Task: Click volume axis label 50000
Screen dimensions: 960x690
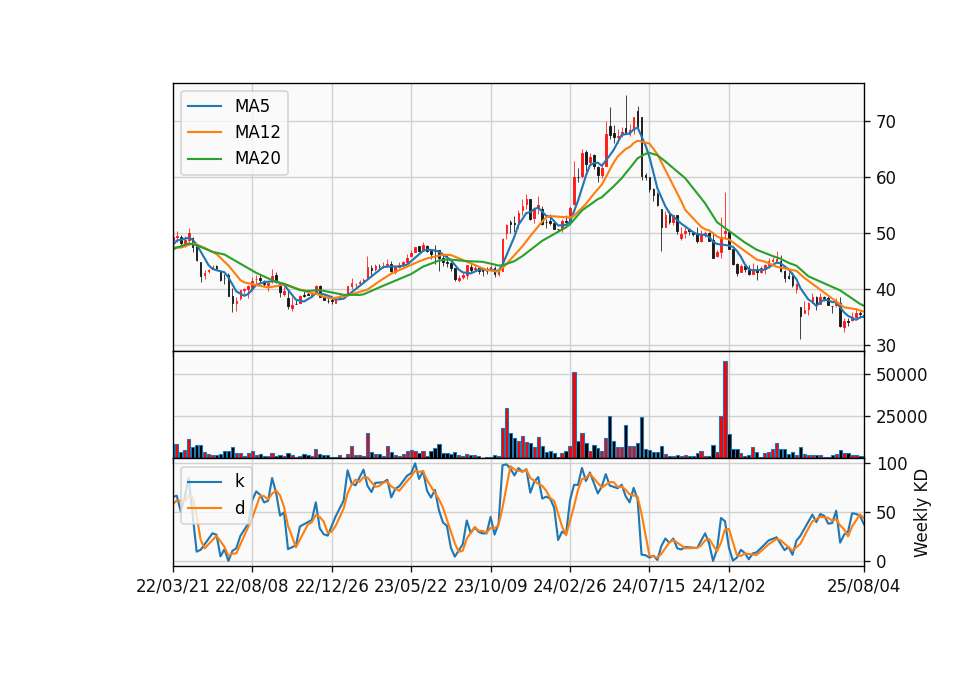Action: coord(901,375)
